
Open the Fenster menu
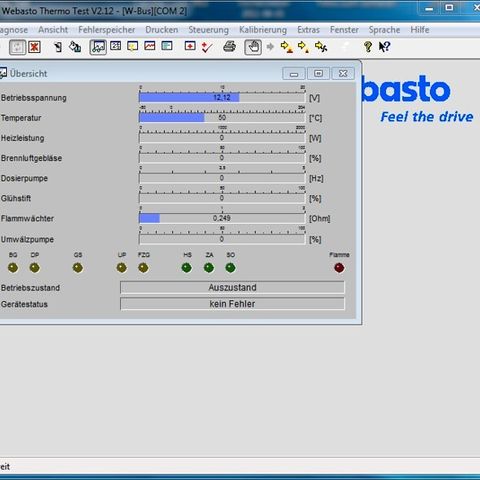coord(344,30)
